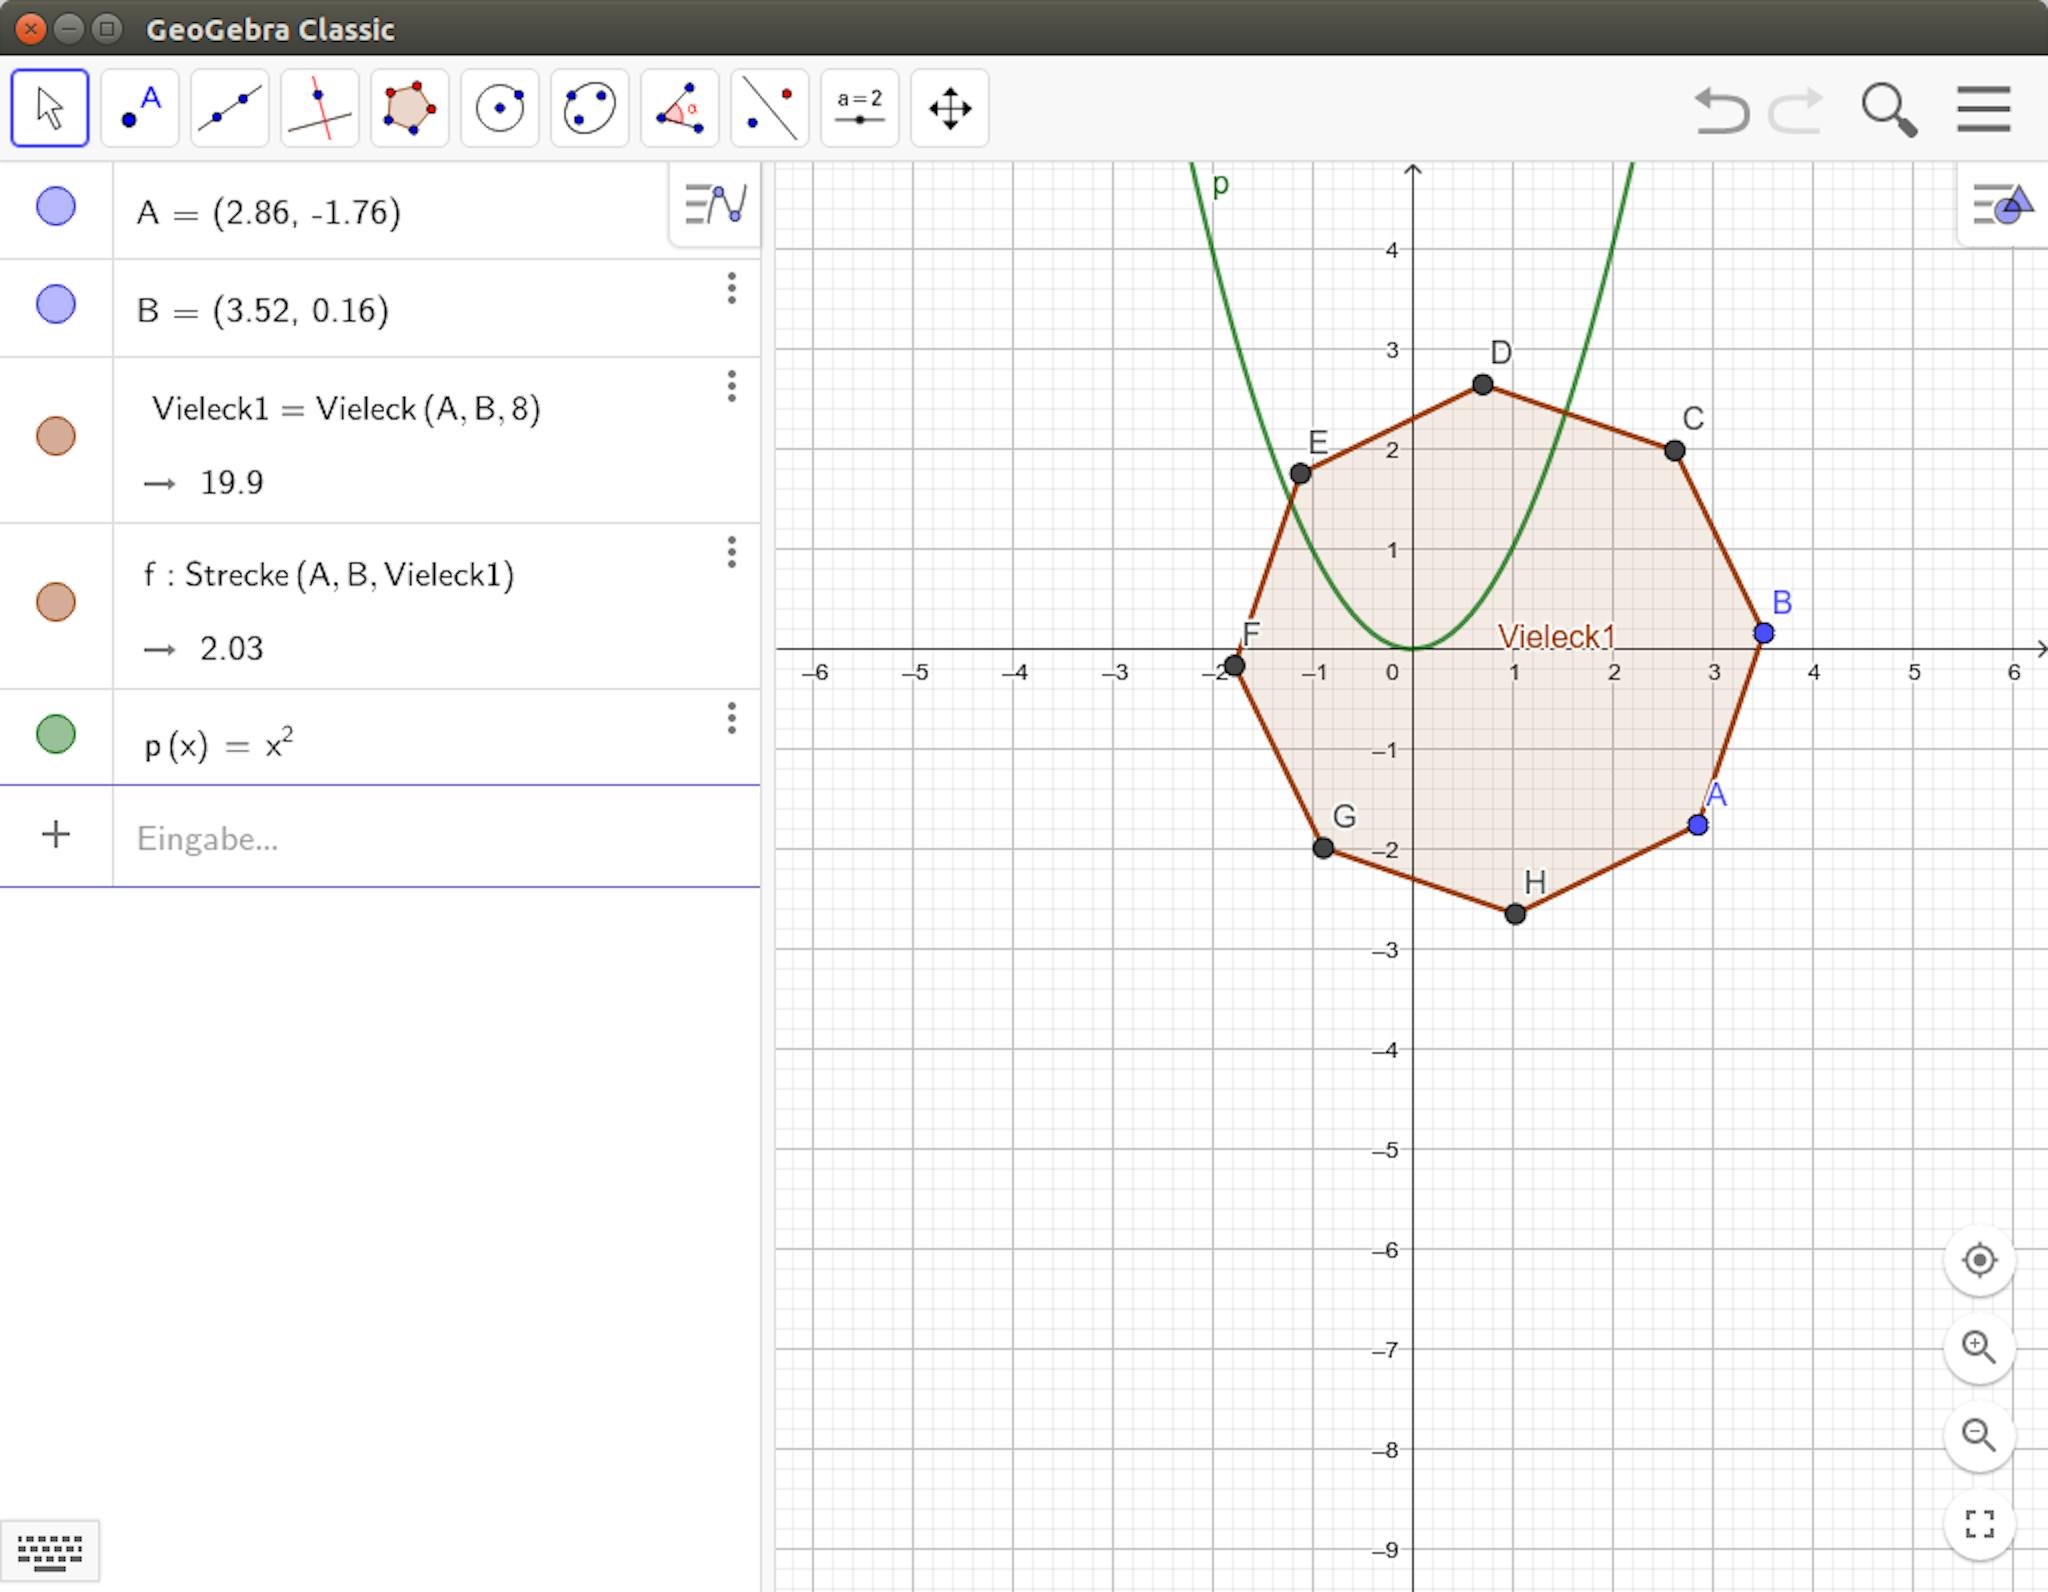Viewport: 2048px width, 1592px height.
Task: Click point H of the polygon
Action: click(1515, 914)
